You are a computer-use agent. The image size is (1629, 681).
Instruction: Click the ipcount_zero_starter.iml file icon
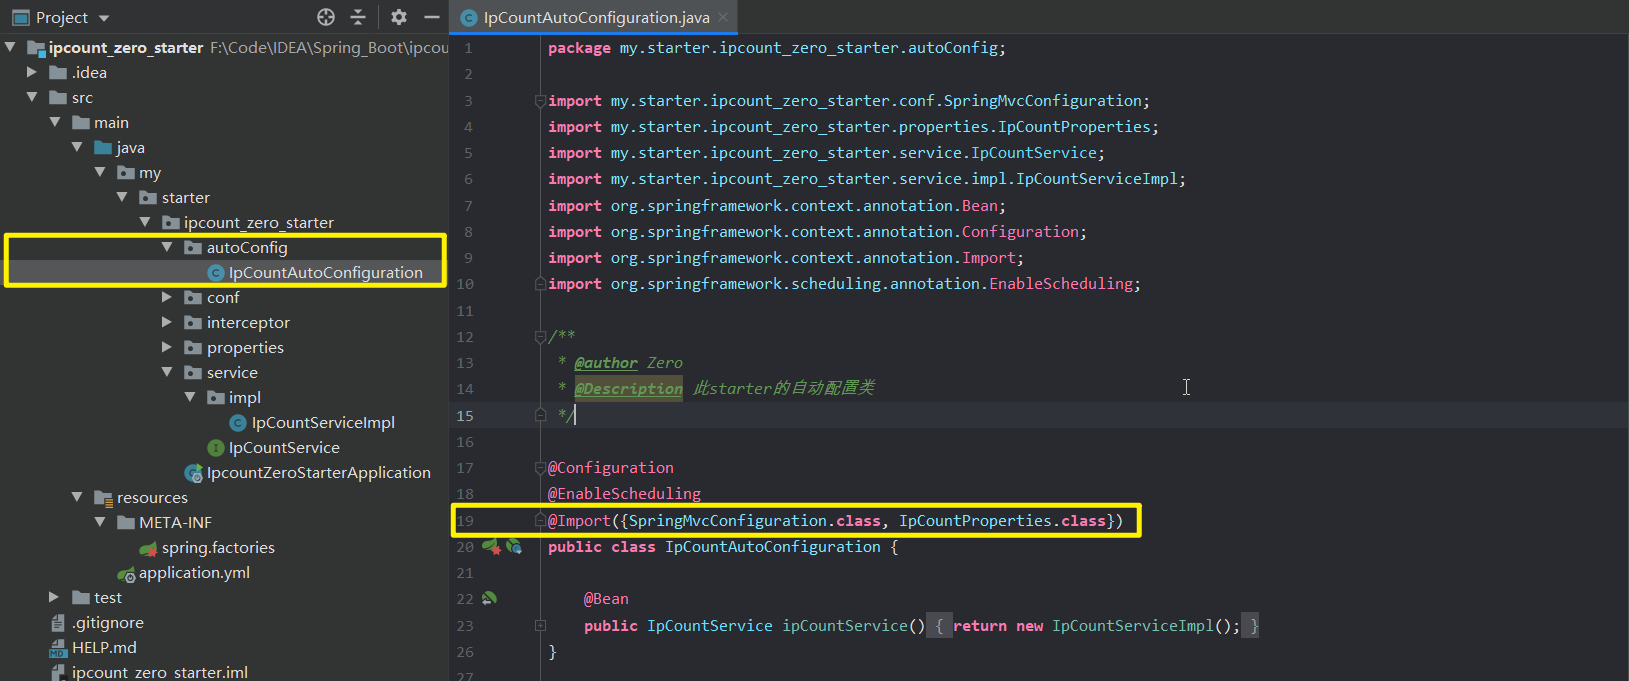pos(58,673)
